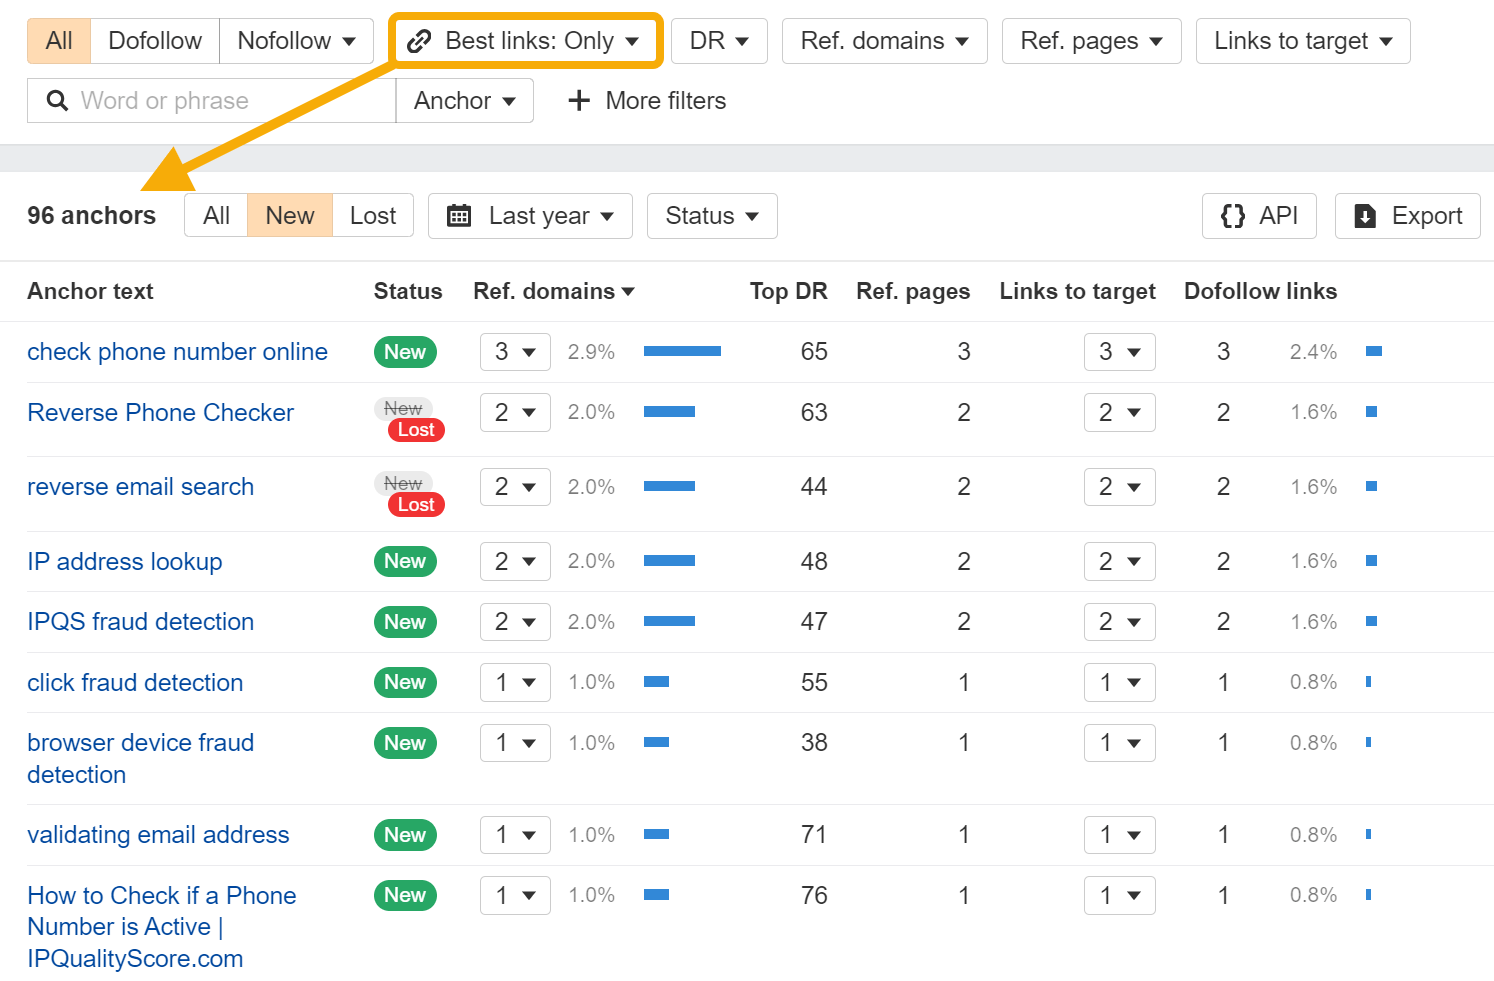This screenshot has width=1494, height=981.
Task: Switch to the Lost tab
Action: click(x=372, y=215)
